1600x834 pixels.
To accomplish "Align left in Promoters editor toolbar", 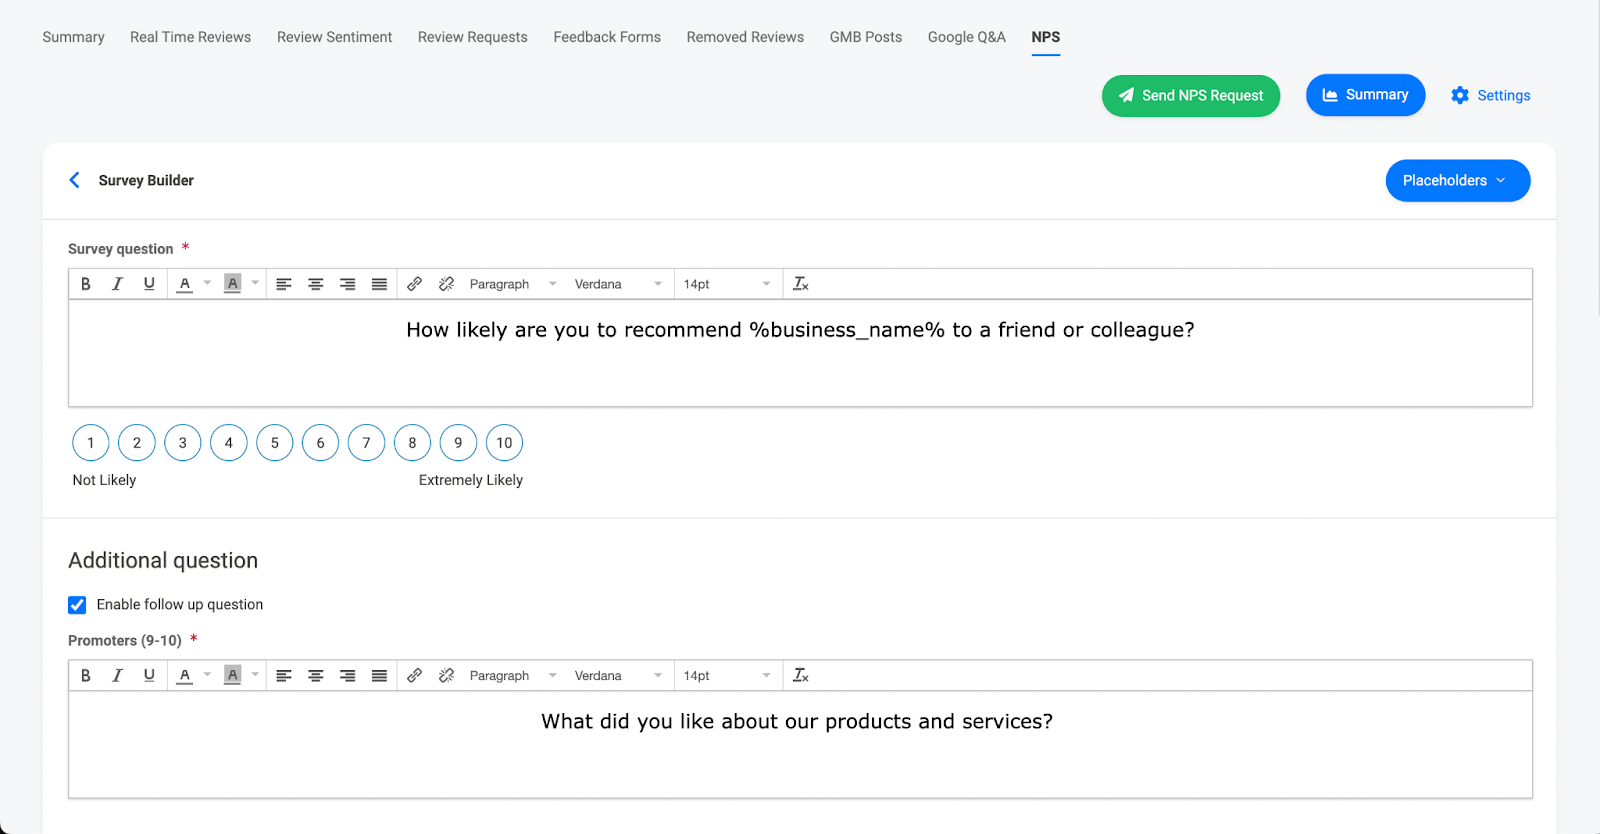I will point(284,676).
